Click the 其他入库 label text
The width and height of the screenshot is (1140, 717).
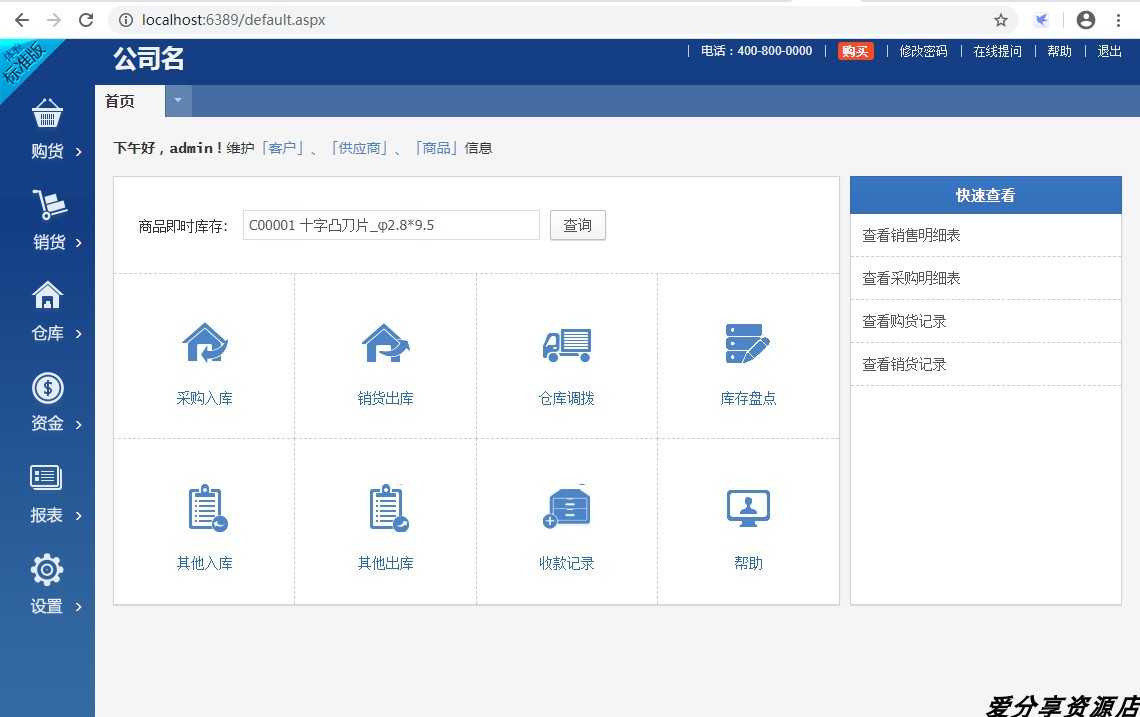(204, 563)
